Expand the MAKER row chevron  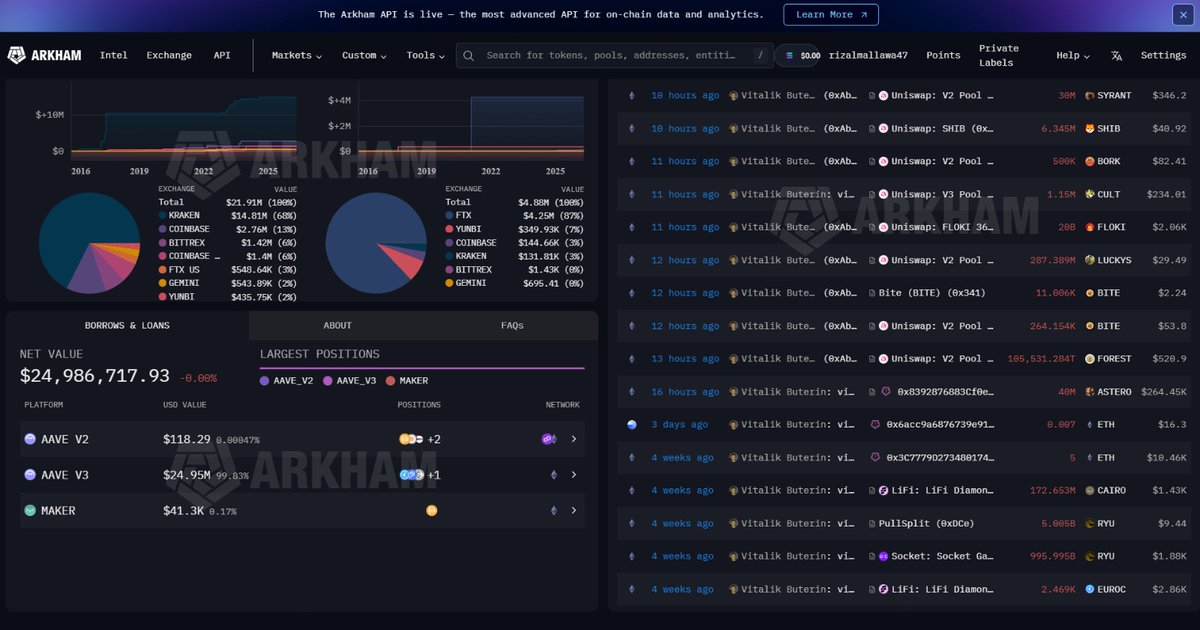(574, 511)
